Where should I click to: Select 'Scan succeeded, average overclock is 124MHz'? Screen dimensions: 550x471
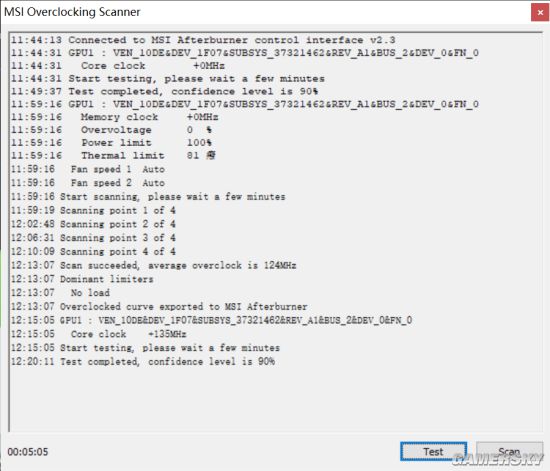pyautogui.click(x=154, y=265)
